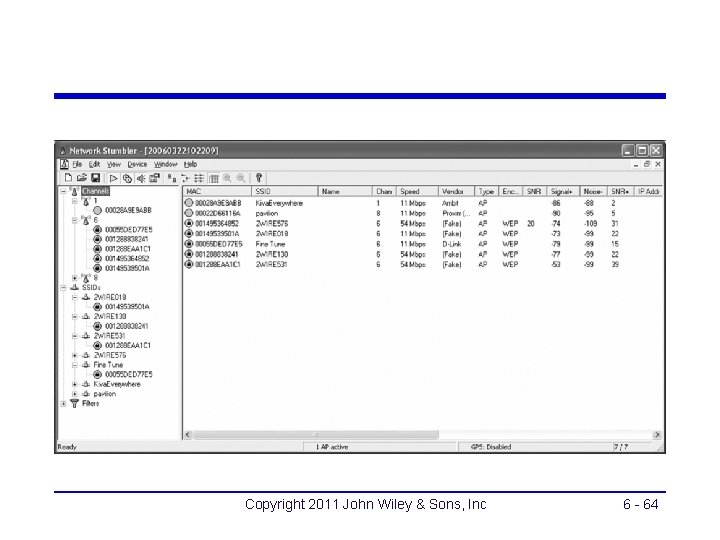Expand the Filters tree node
The width and height of the screenshot is (720, 540).
[x=63, y=404]
